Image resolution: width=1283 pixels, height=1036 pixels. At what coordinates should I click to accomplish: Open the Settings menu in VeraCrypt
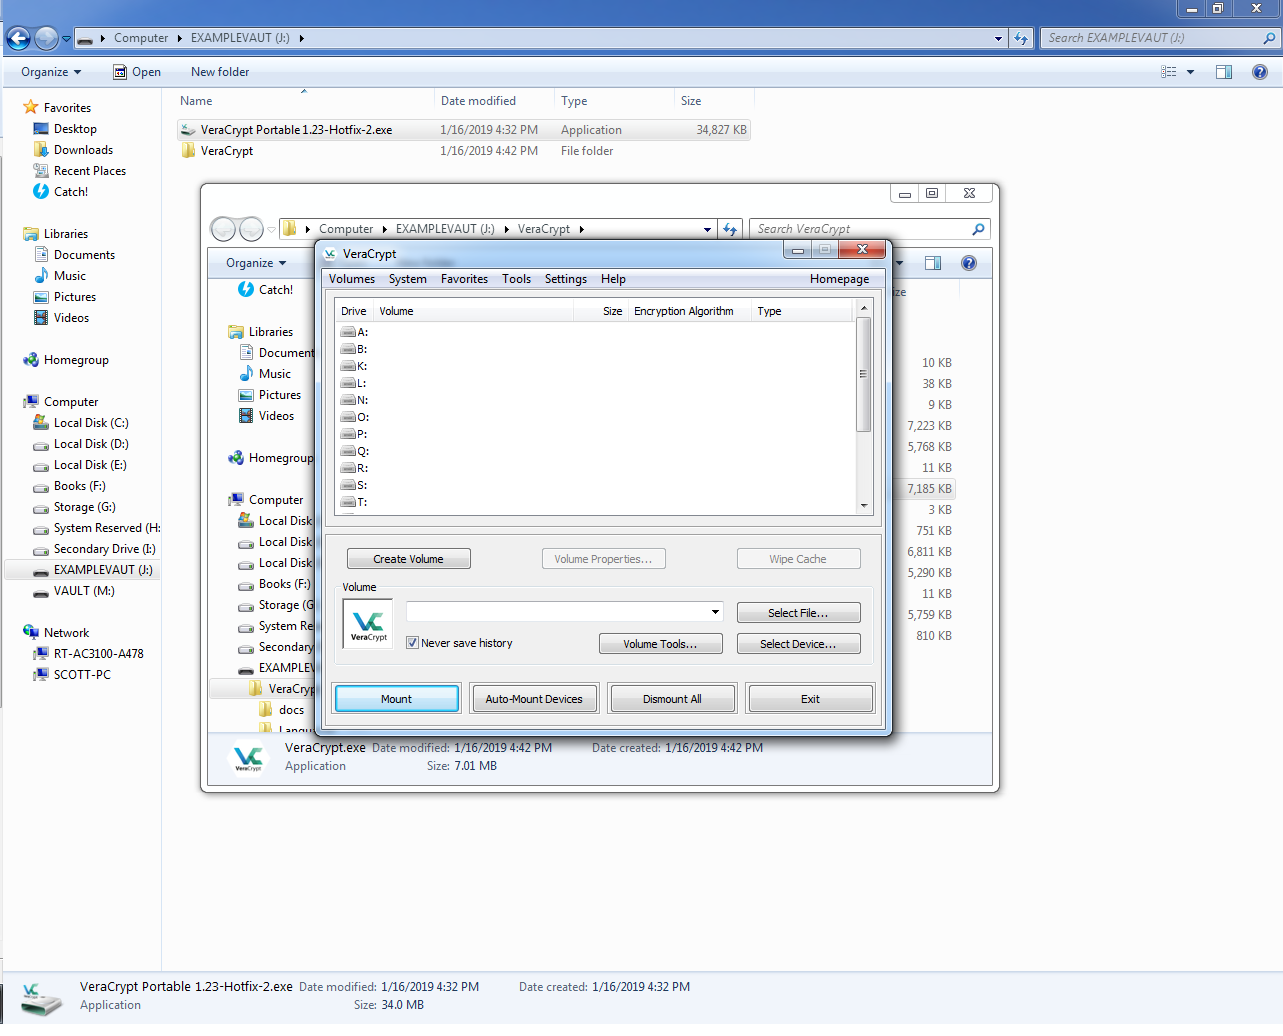click(566, 279)
